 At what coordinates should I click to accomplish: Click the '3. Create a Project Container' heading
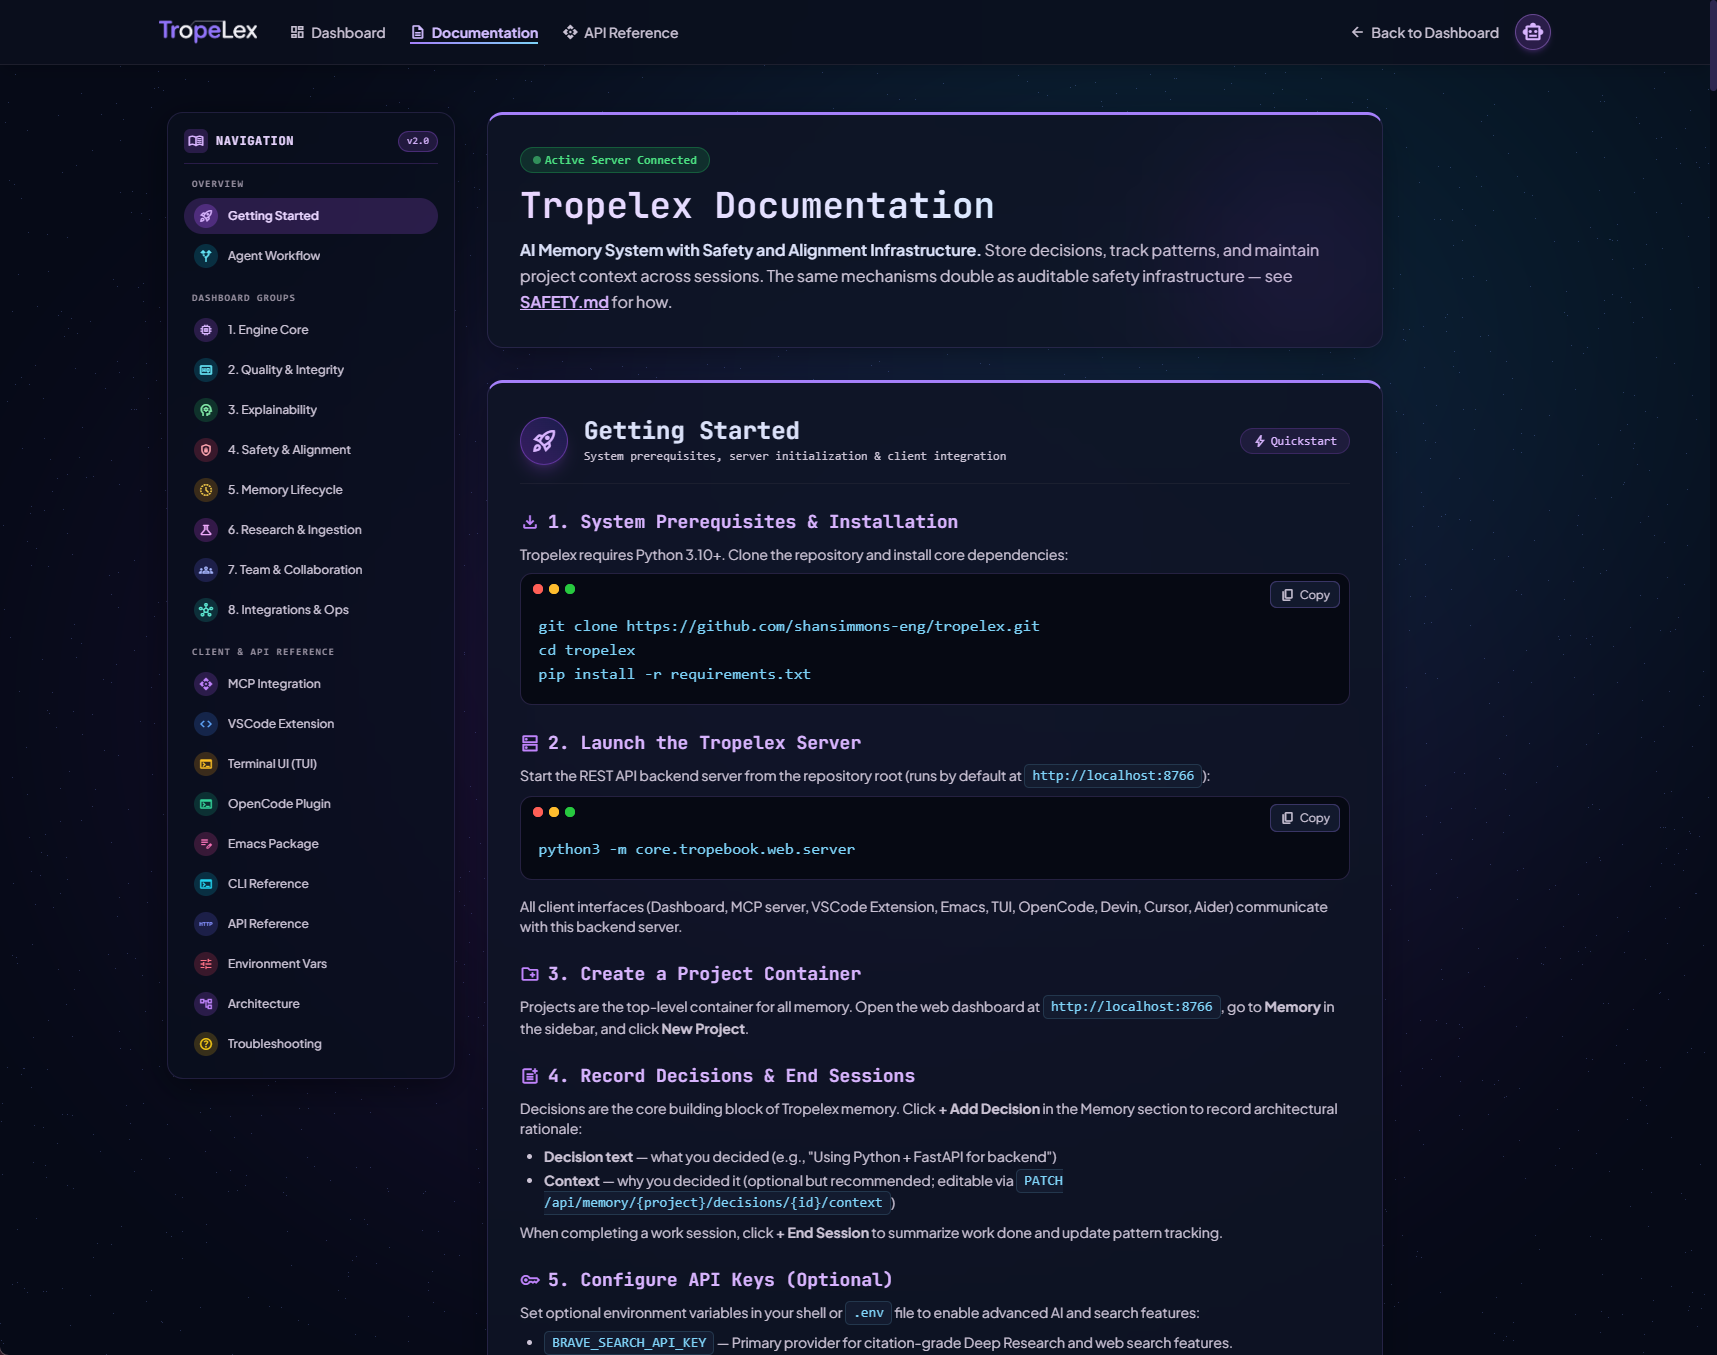pyautogui.click(x=704, y=974)
